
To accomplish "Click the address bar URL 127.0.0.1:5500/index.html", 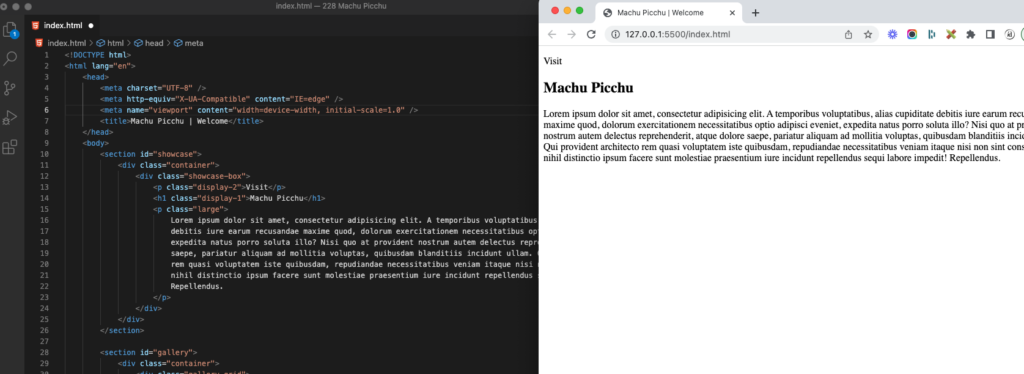I will (x=678, y=35).
